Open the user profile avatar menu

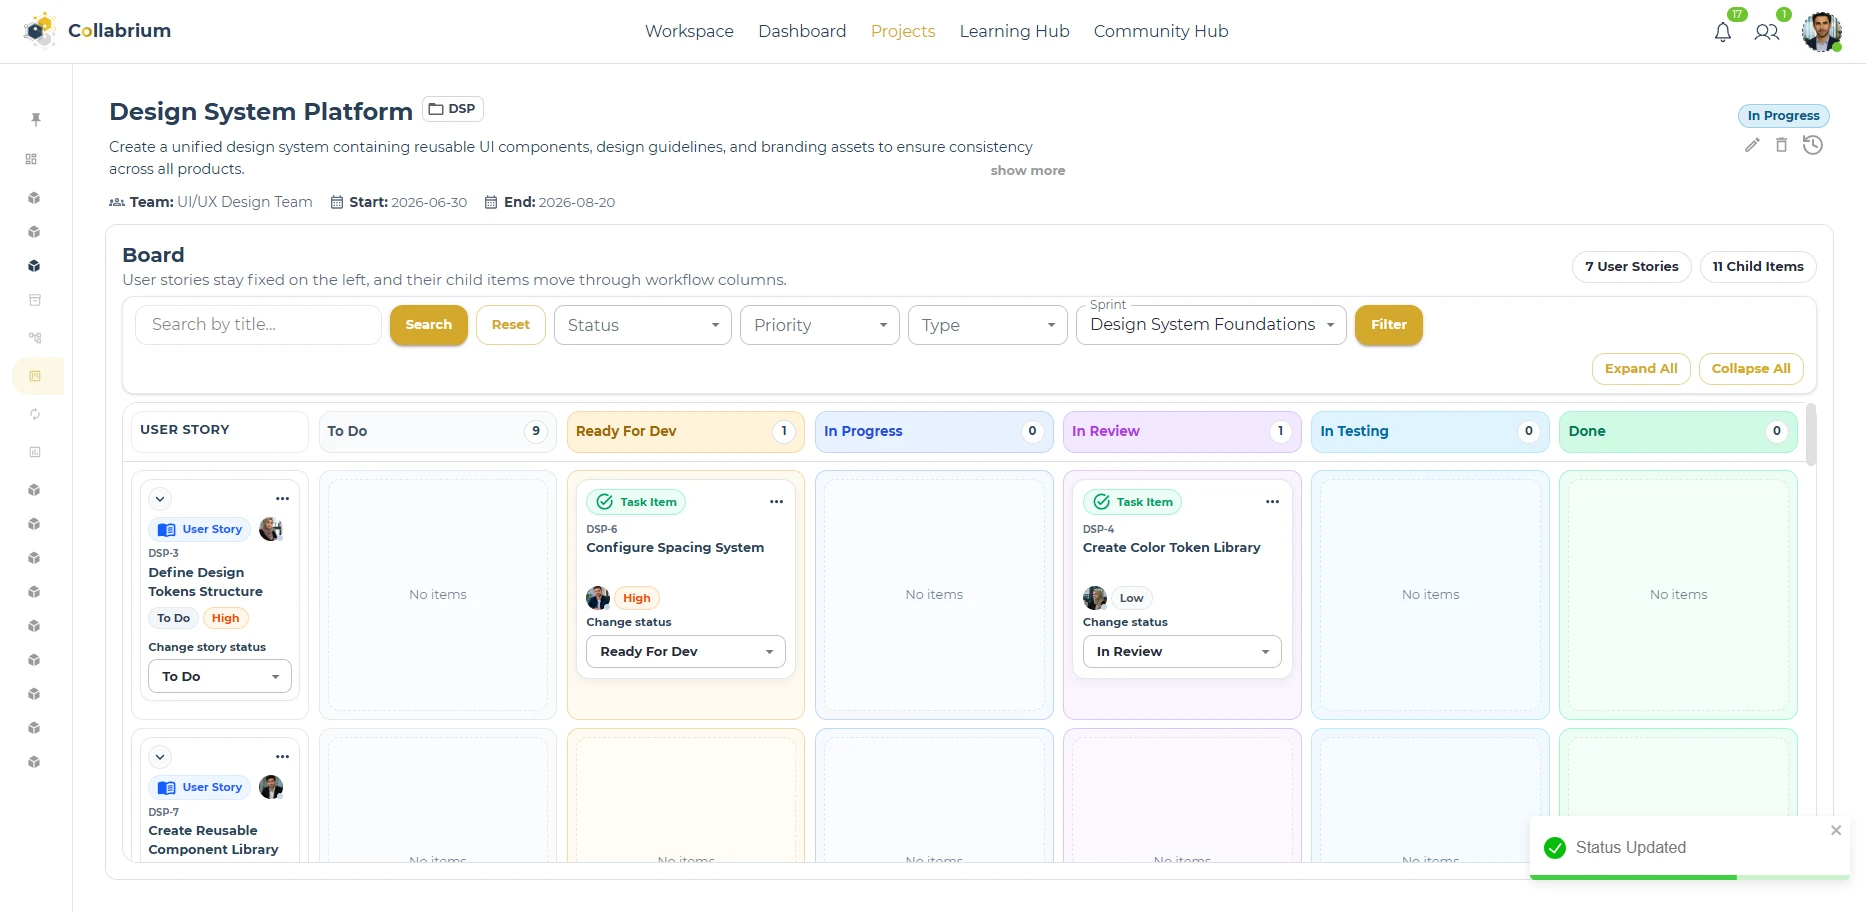[1821, 31]
